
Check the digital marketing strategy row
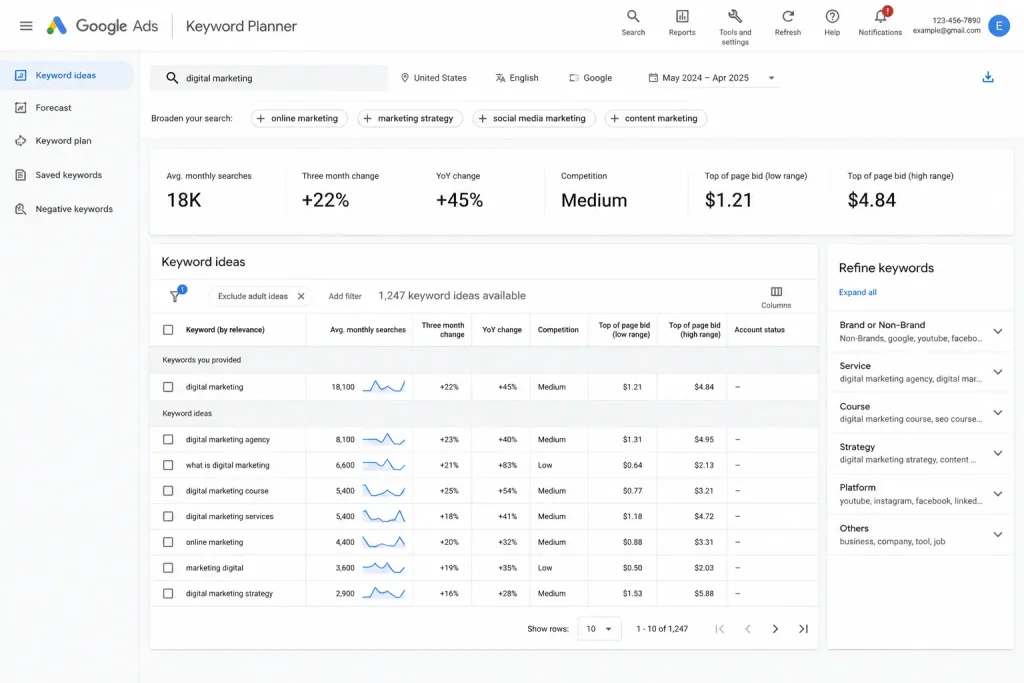(168, 594)
